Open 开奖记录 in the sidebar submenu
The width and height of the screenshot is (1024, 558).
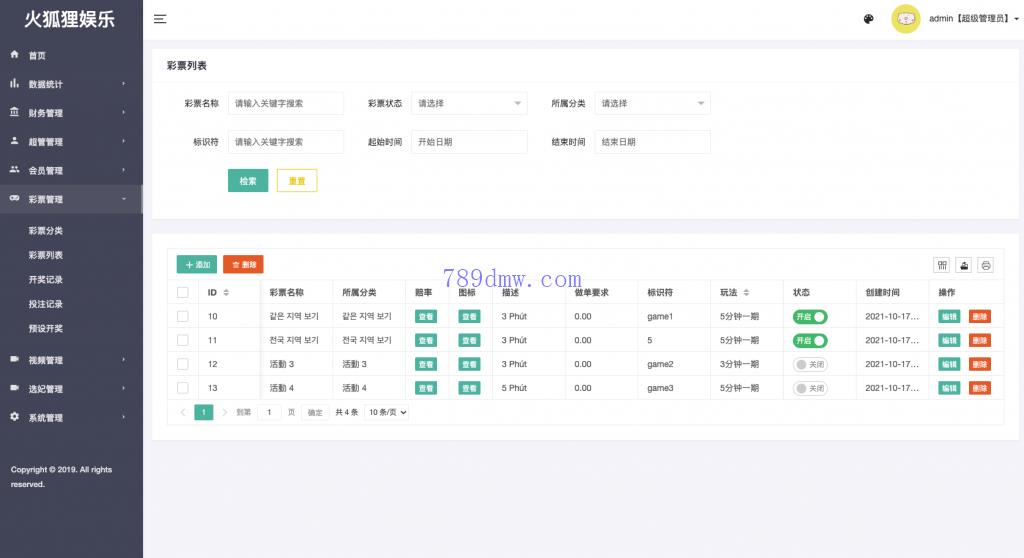point(46,280)
